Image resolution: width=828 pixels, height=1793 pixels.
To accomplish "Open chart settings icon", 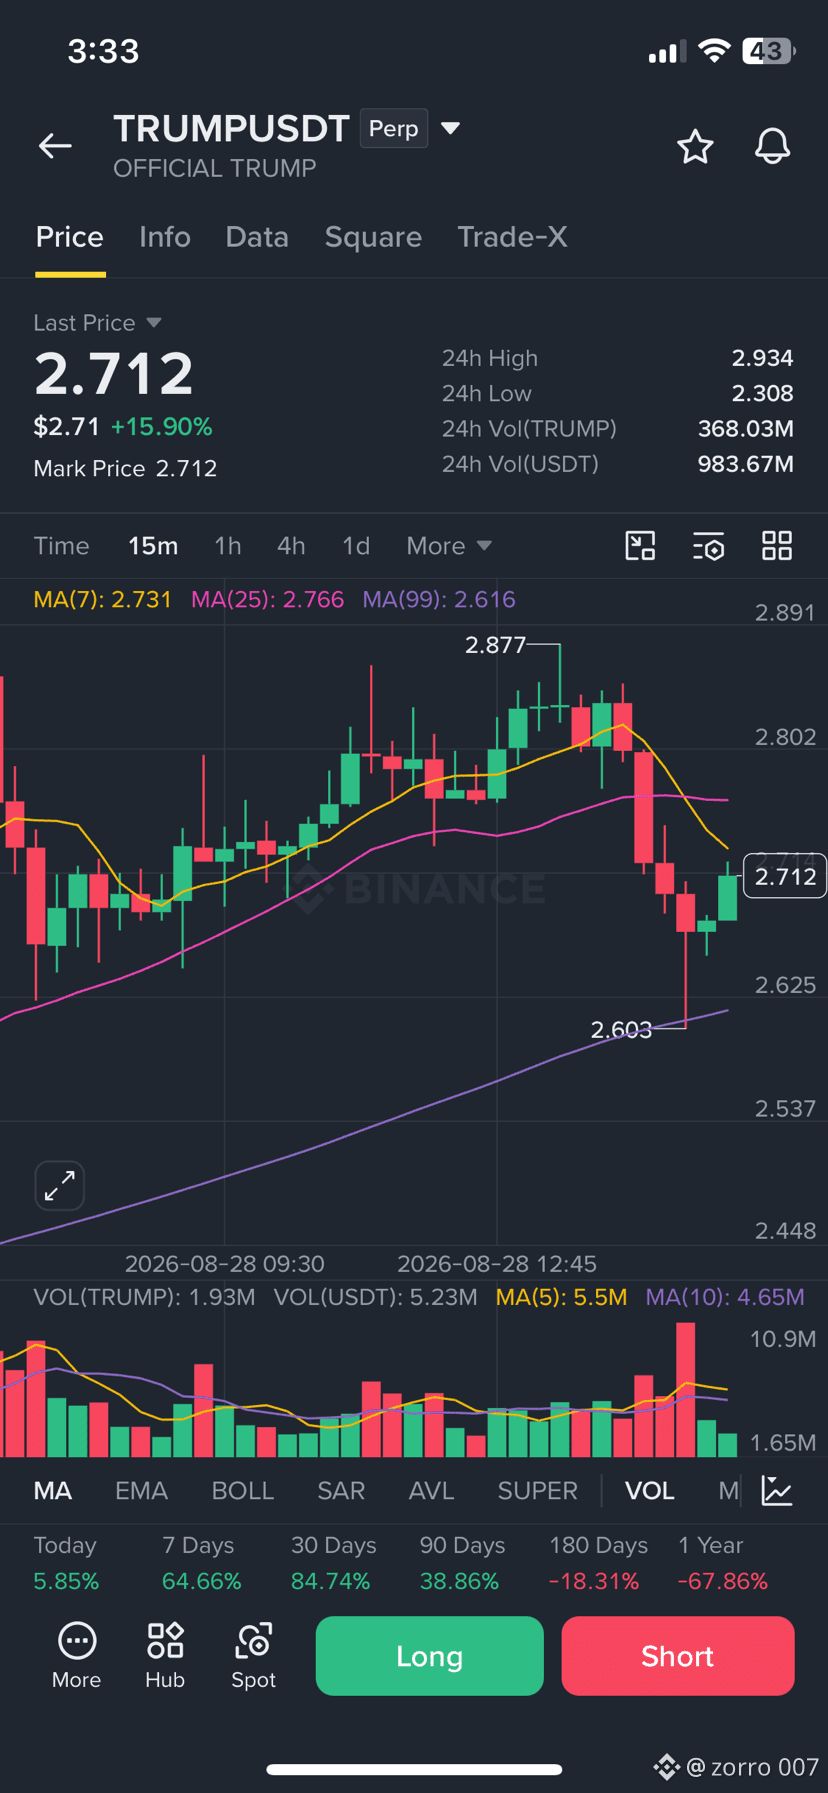I will tap(709, 546).
